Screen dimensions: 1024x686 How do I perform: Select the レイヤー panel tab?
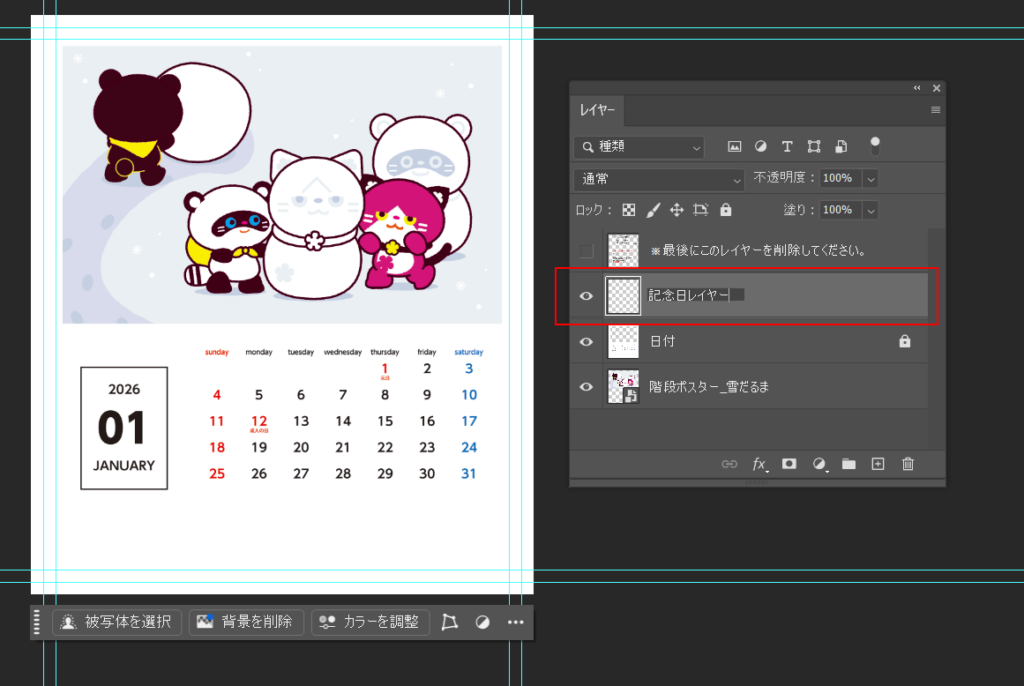tap(598, 110)
